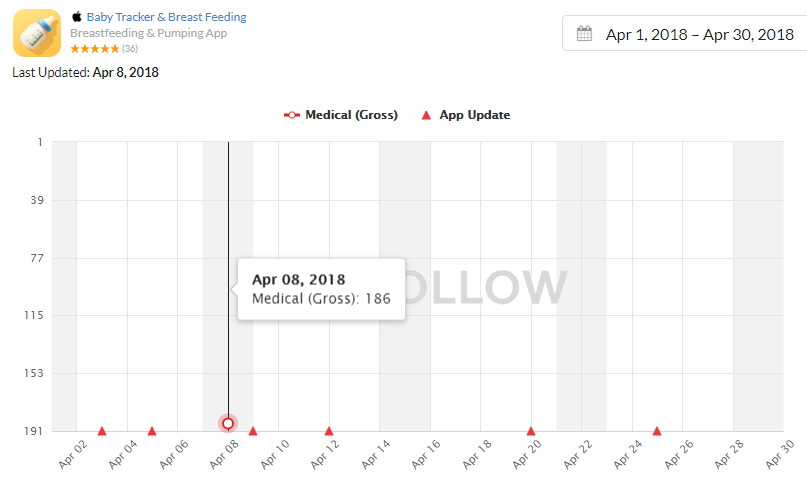The height and width of the screenshot is (494, 807).
Task: Open the Apr 1 – Apr 30, 2018 date range
Action: (x=699, y=35)
